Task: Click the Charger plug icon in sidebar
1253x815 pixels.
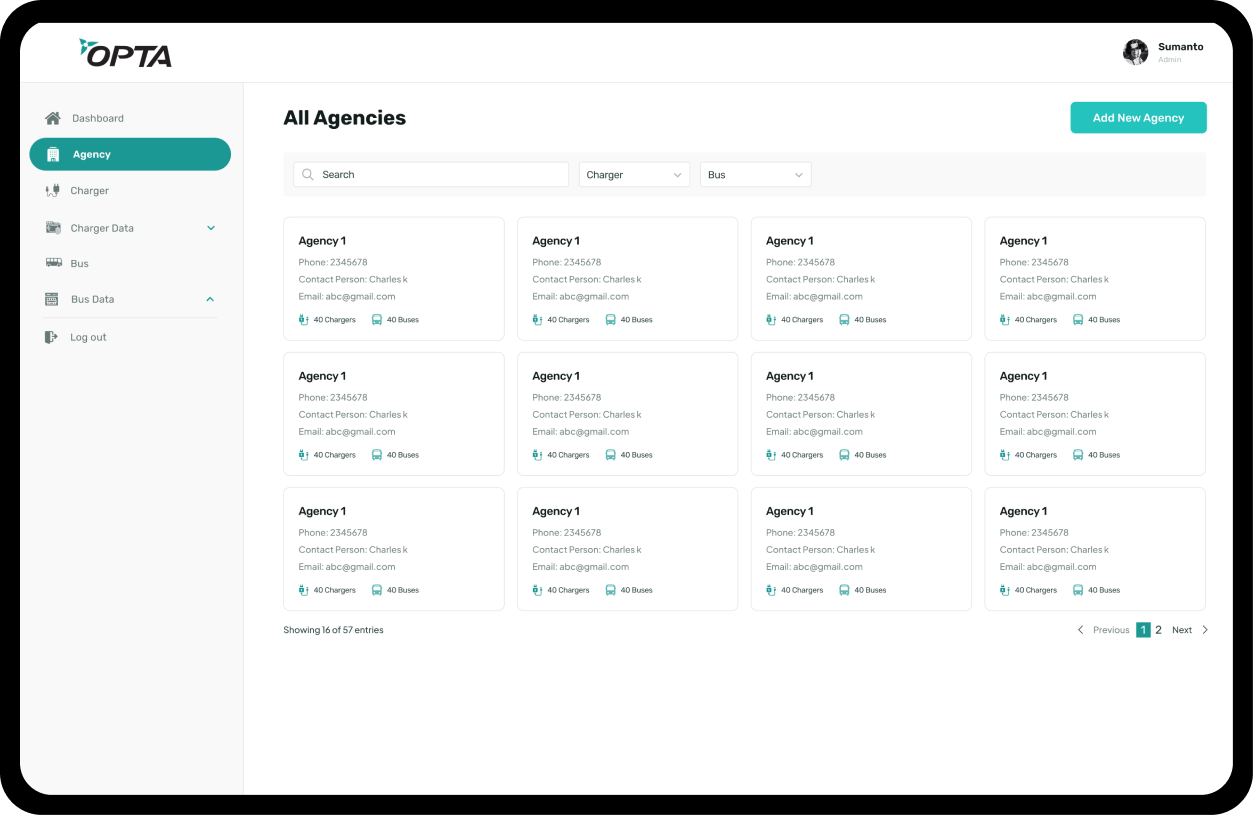Action: 53,190
